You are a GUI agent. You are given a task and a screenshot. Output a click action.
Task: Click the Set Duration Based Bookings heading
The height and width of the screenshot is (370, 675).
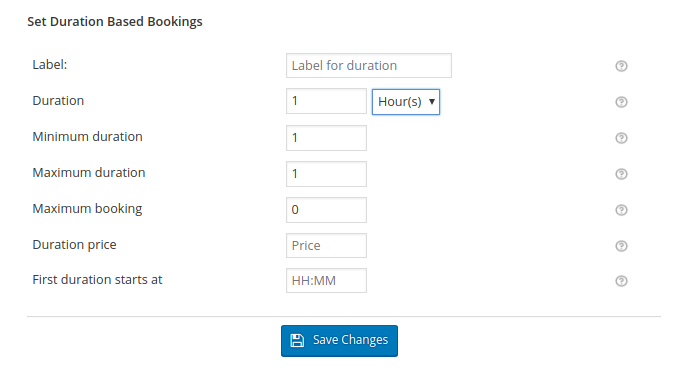pos(115,22)
